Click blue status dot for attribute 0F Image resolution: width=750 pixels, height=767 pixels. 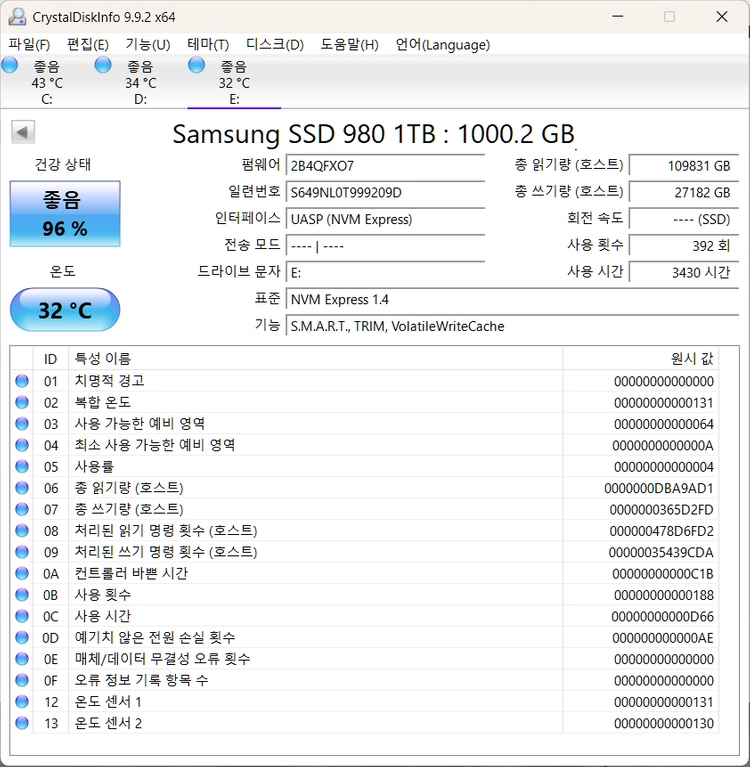click(x=22, y=680)
